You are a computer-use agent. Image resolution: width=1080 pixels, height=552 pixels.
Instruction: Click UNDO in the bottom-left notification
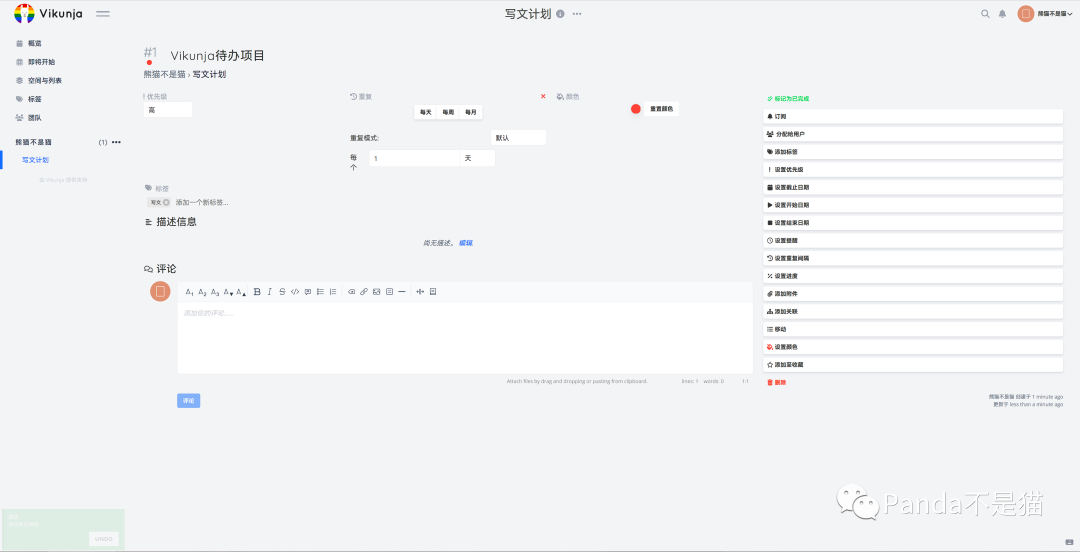pyautogui.click(x=103, y=539)
